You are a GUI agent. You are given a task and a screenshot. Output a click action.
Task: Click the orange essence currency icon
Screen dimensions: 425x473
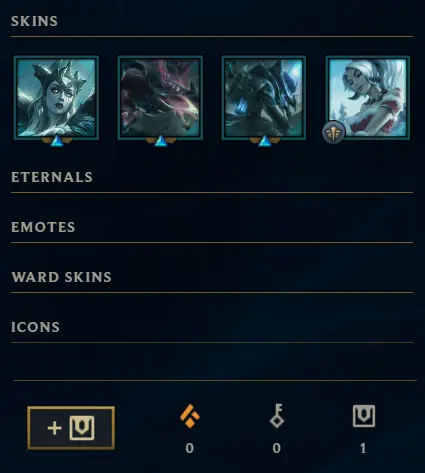190,416
